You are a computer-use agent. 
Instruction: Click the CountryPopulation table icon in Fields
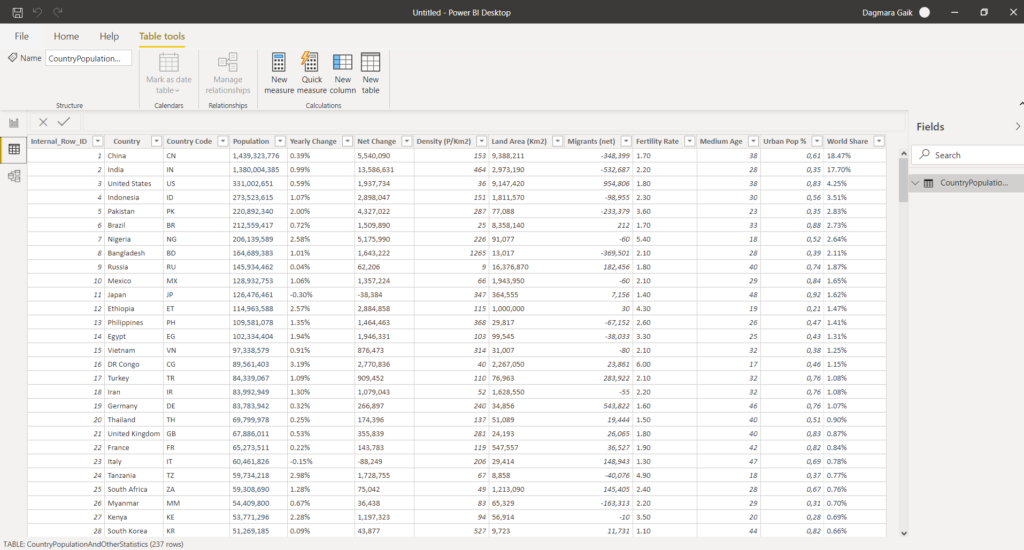pyautogui.click(x=929, y=184)
